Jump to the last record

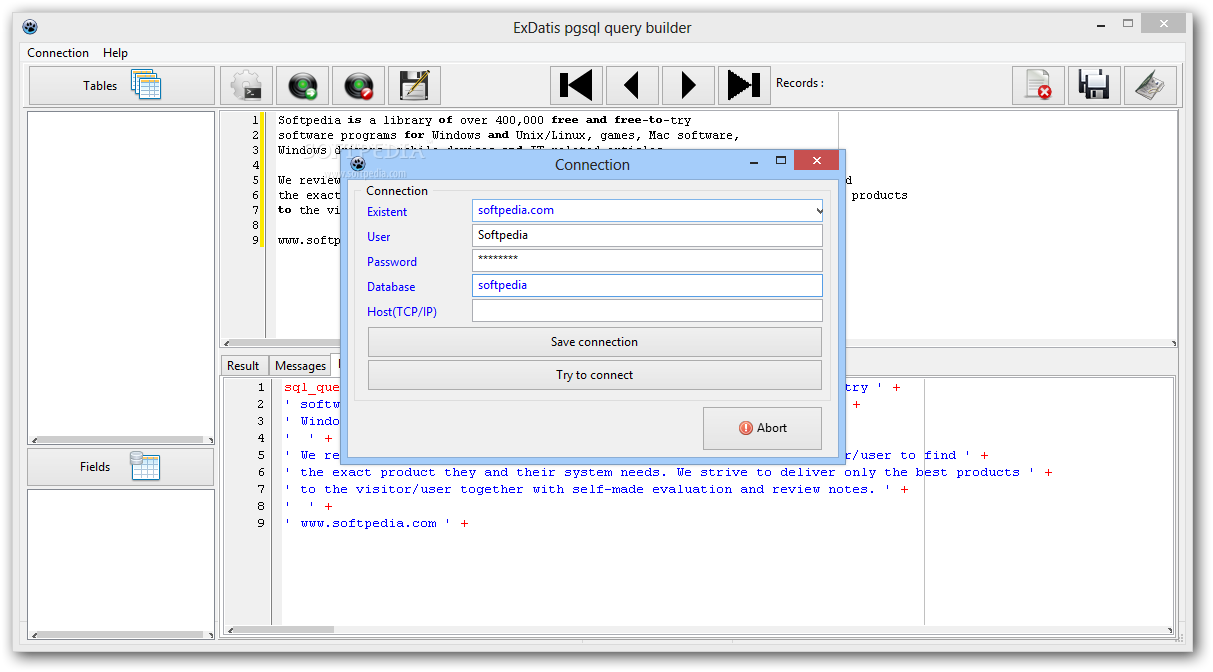click(744, 86)
